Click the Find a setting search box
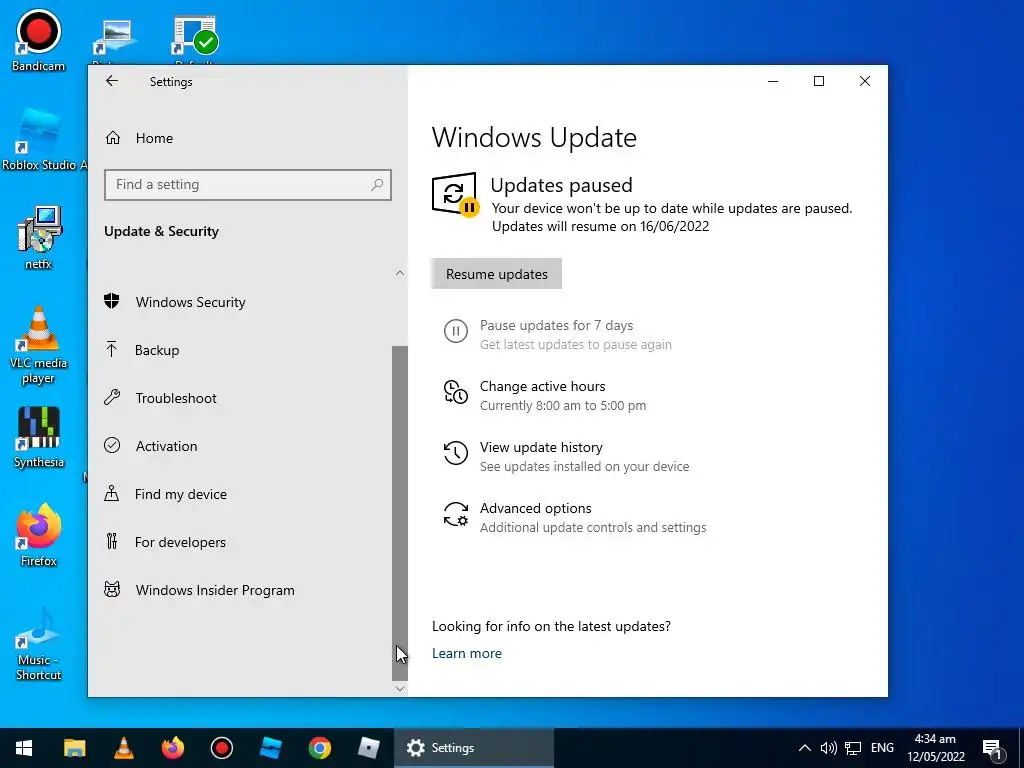The image size is (1024, 768). point(248,185)
